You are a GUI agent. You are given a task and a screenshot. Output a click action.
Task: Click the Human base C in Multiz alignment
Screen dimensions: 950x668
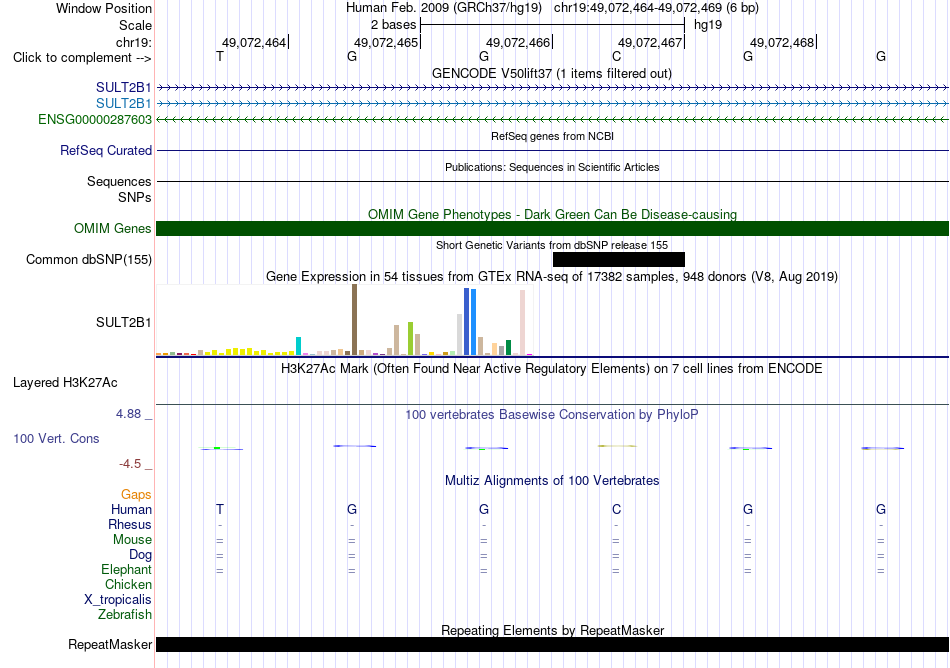[x=616, y=509]
